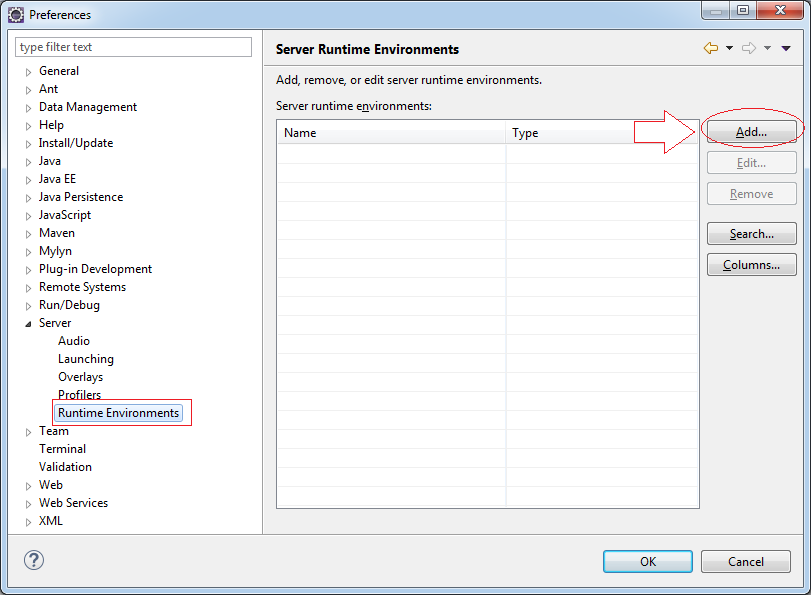Select the Web Services category label
This screenshot has height=595, width=811.
point(73,503)
